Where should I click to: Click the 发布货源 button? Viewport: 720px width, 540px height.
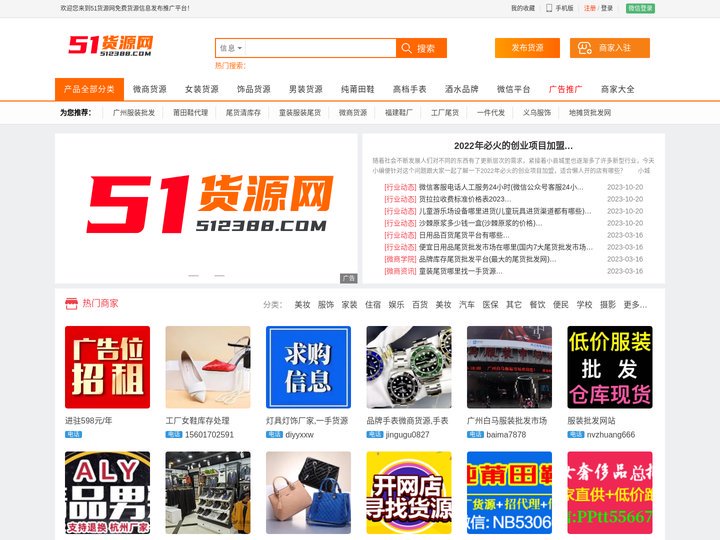coord(527,48)
